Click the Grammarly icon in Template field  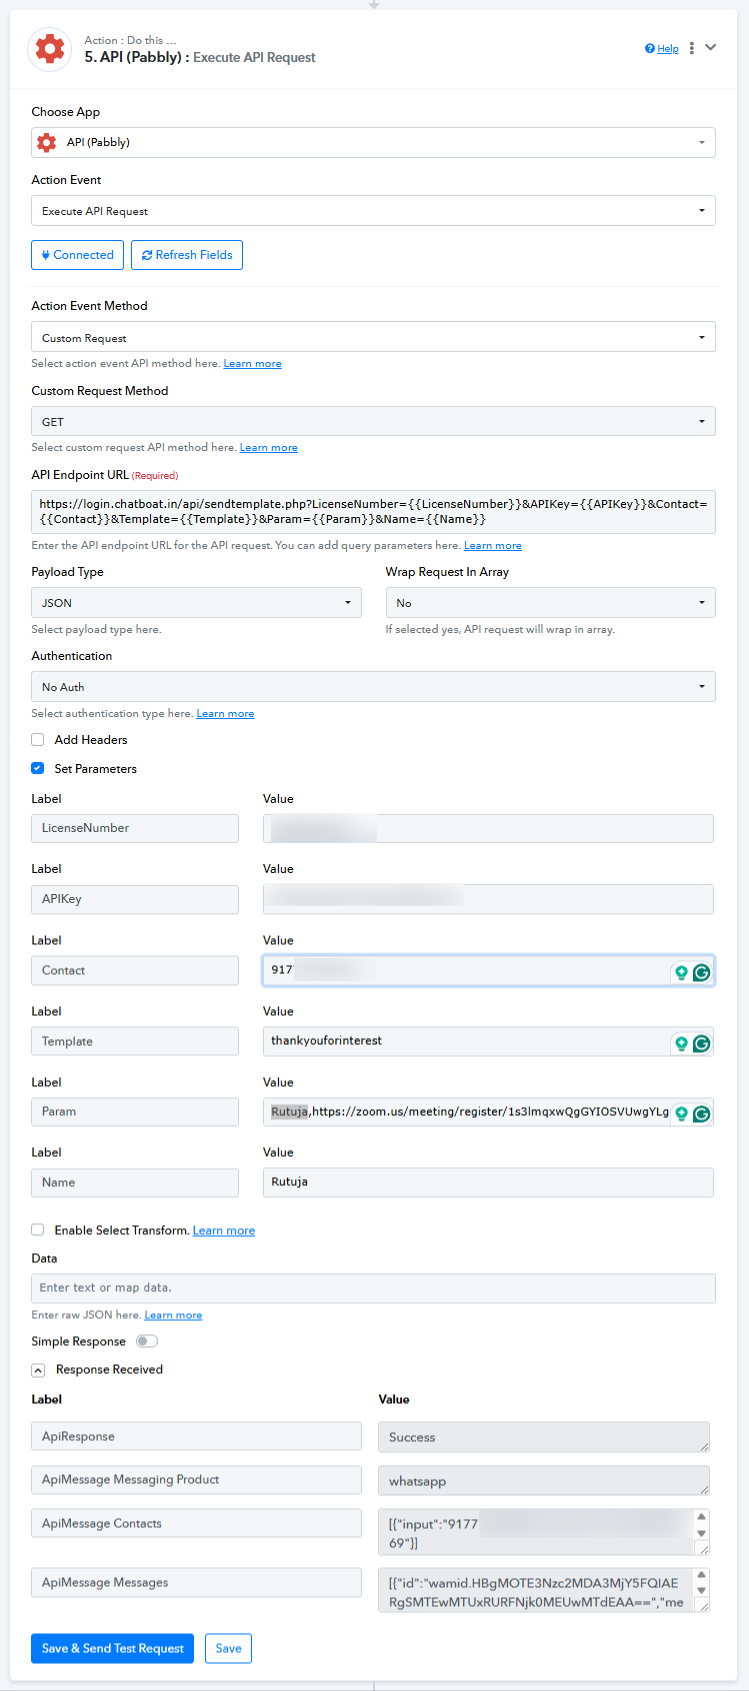pos(702,1043)
